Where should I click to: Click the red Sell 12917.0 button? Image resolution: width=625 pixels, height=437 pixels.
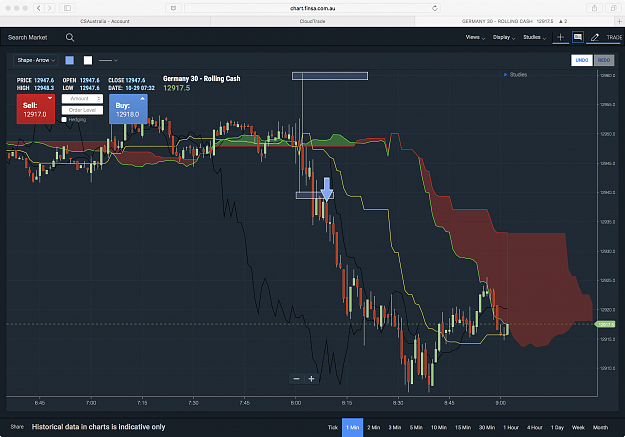36,109
